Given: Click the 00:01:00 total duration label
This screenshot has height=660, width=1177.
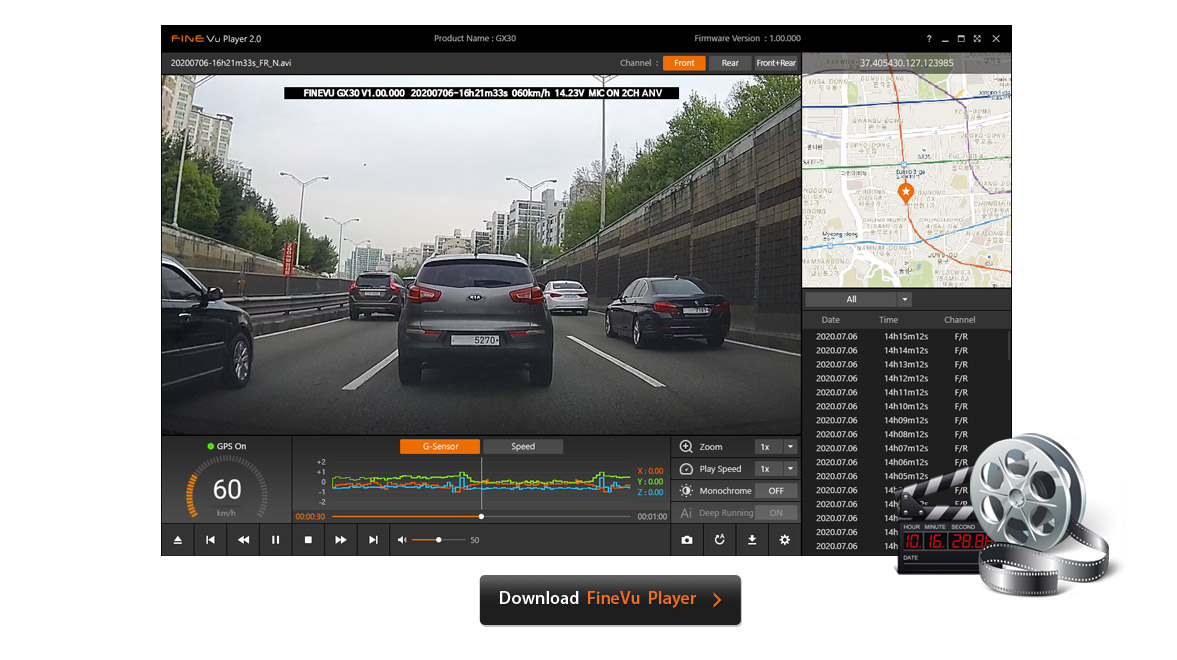Looking at the screenshot, I should 652,517.
